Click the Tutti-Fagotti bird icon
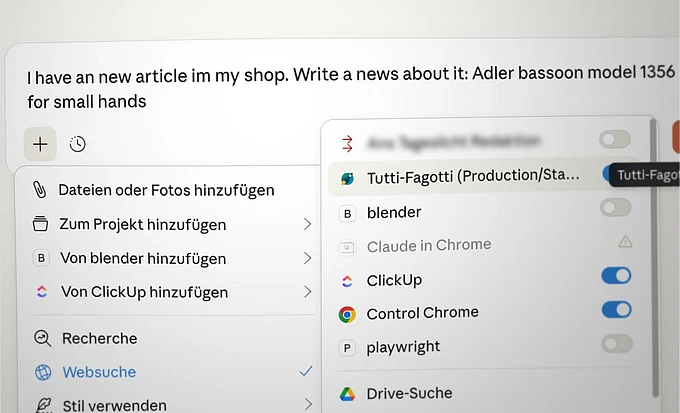The height and width of the screenshot is (413, 680). click(347, 178)
